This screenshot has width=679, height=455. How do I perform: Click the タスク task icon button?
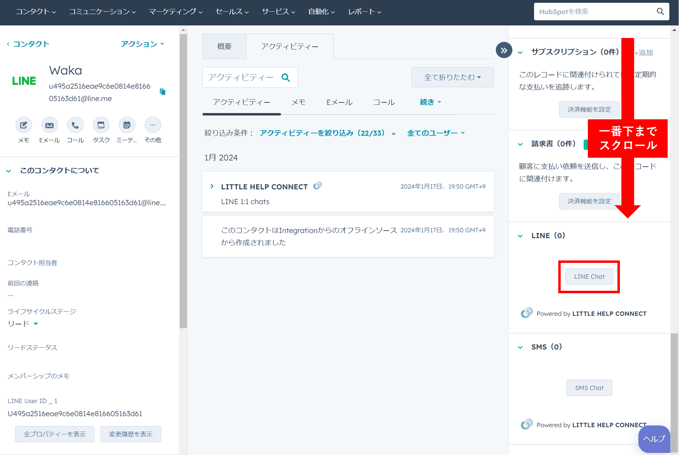101,126
